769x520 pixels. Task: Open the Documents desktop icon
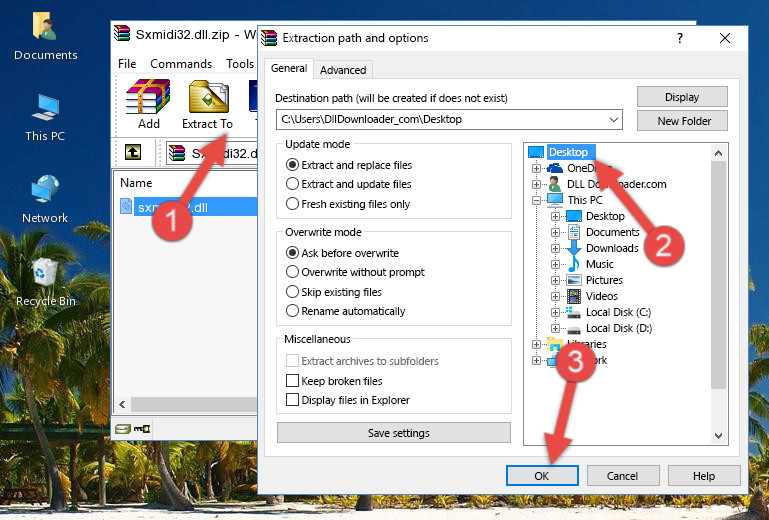pyautogui.click(x=45, y=37)
